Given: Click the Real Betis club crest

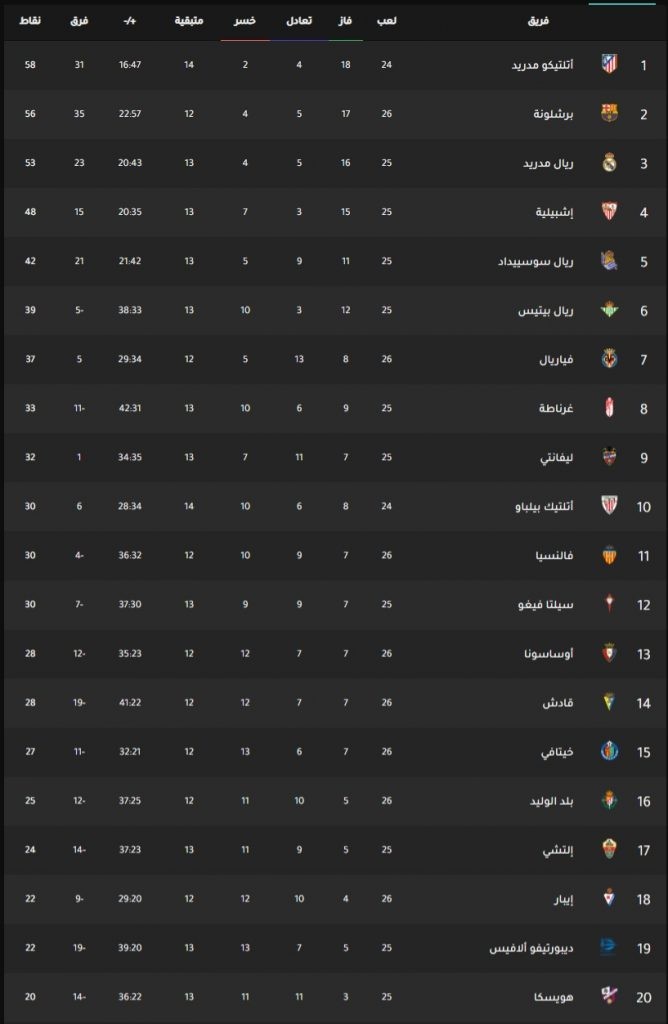Looking at the screenshot, I should click(x=609, y=310).
